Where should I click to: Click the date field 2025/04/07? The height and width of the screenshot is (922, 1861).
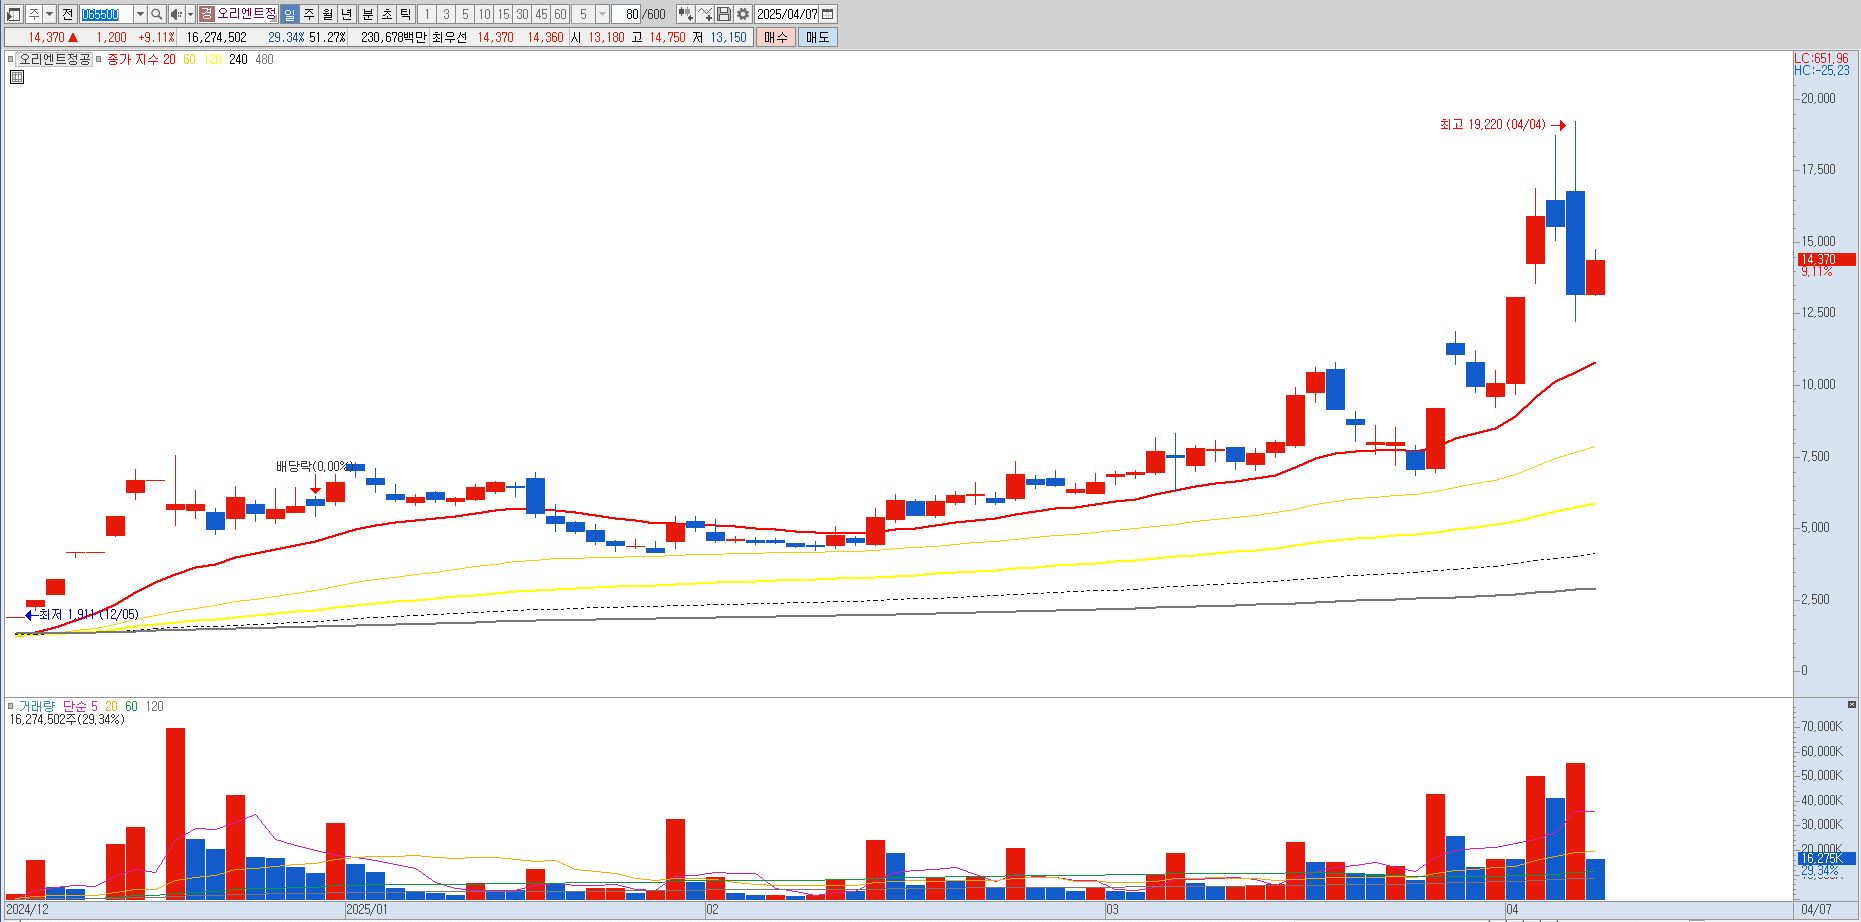coord(787,14)
